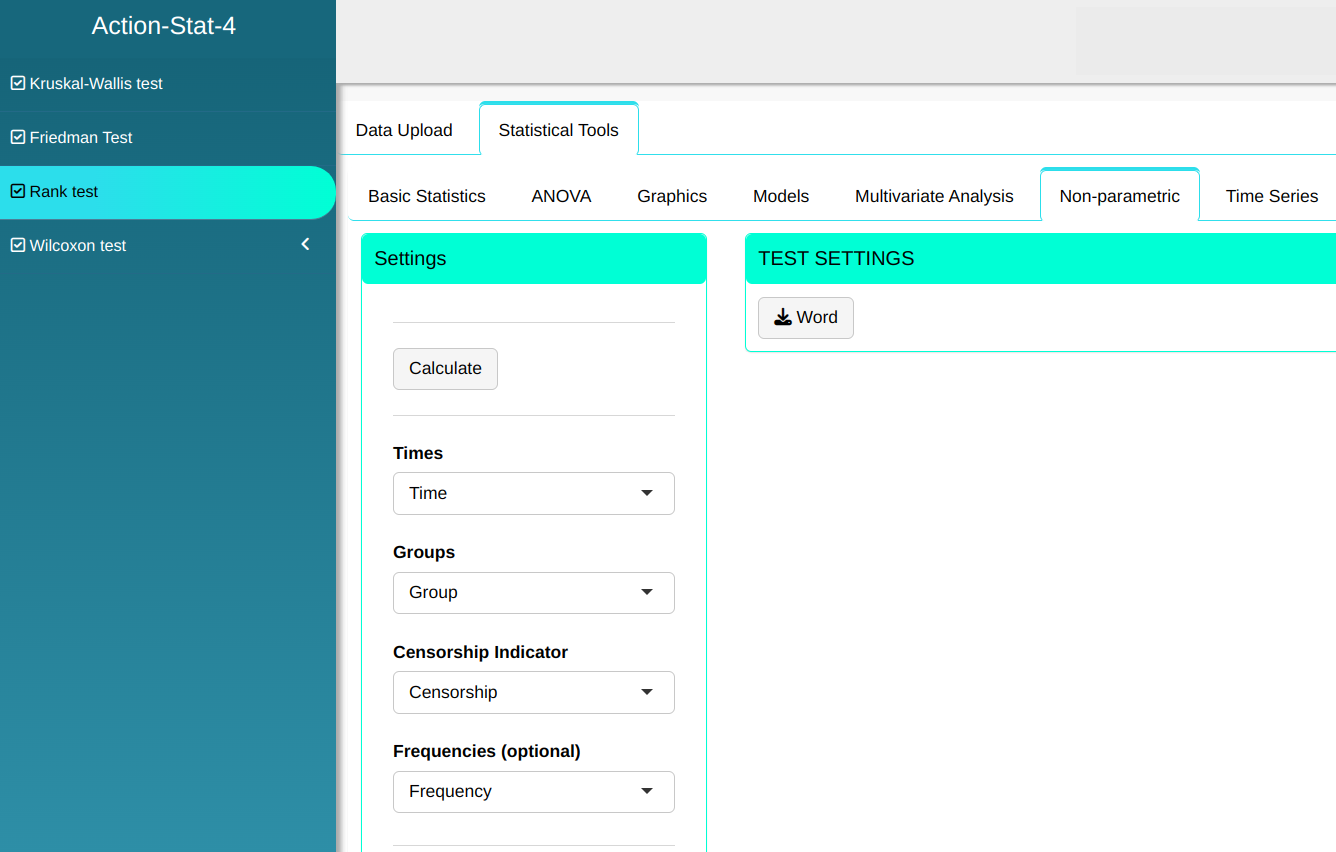This screenshot has height=852, width=1336.
Task: Click the Rank test check icon
Action: pos(18,192)
